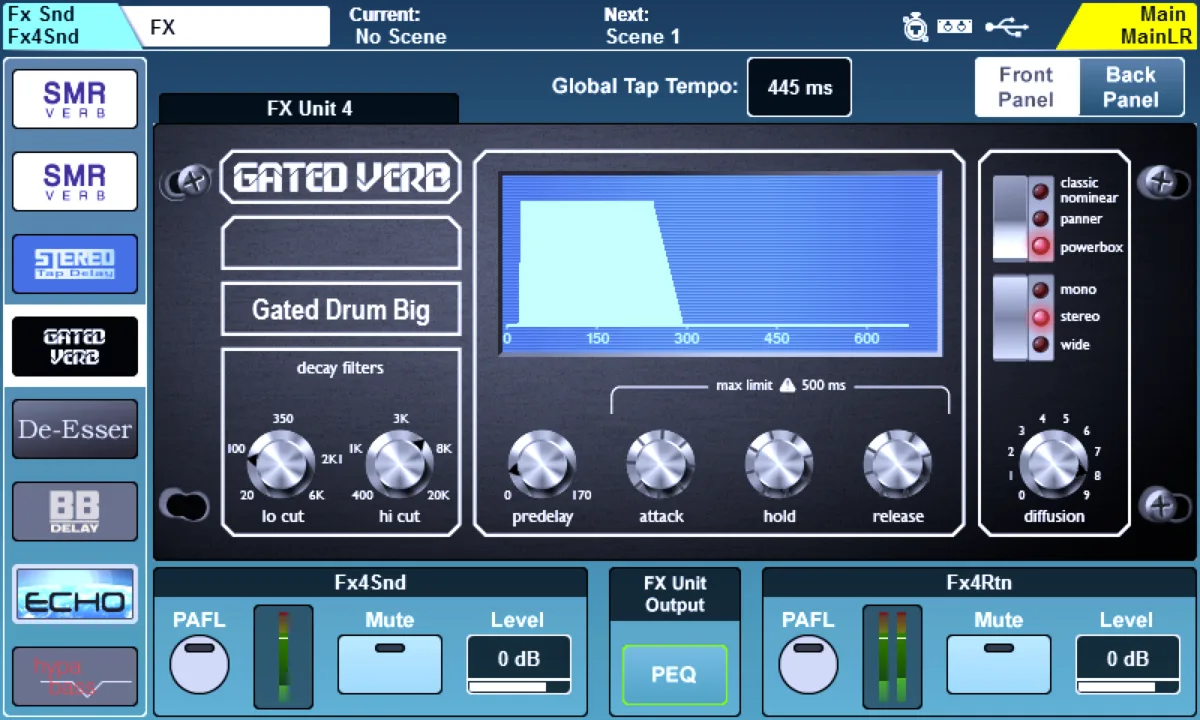Adjust the lo cut knob
The image size is (1200, 720).
[281, 465]
